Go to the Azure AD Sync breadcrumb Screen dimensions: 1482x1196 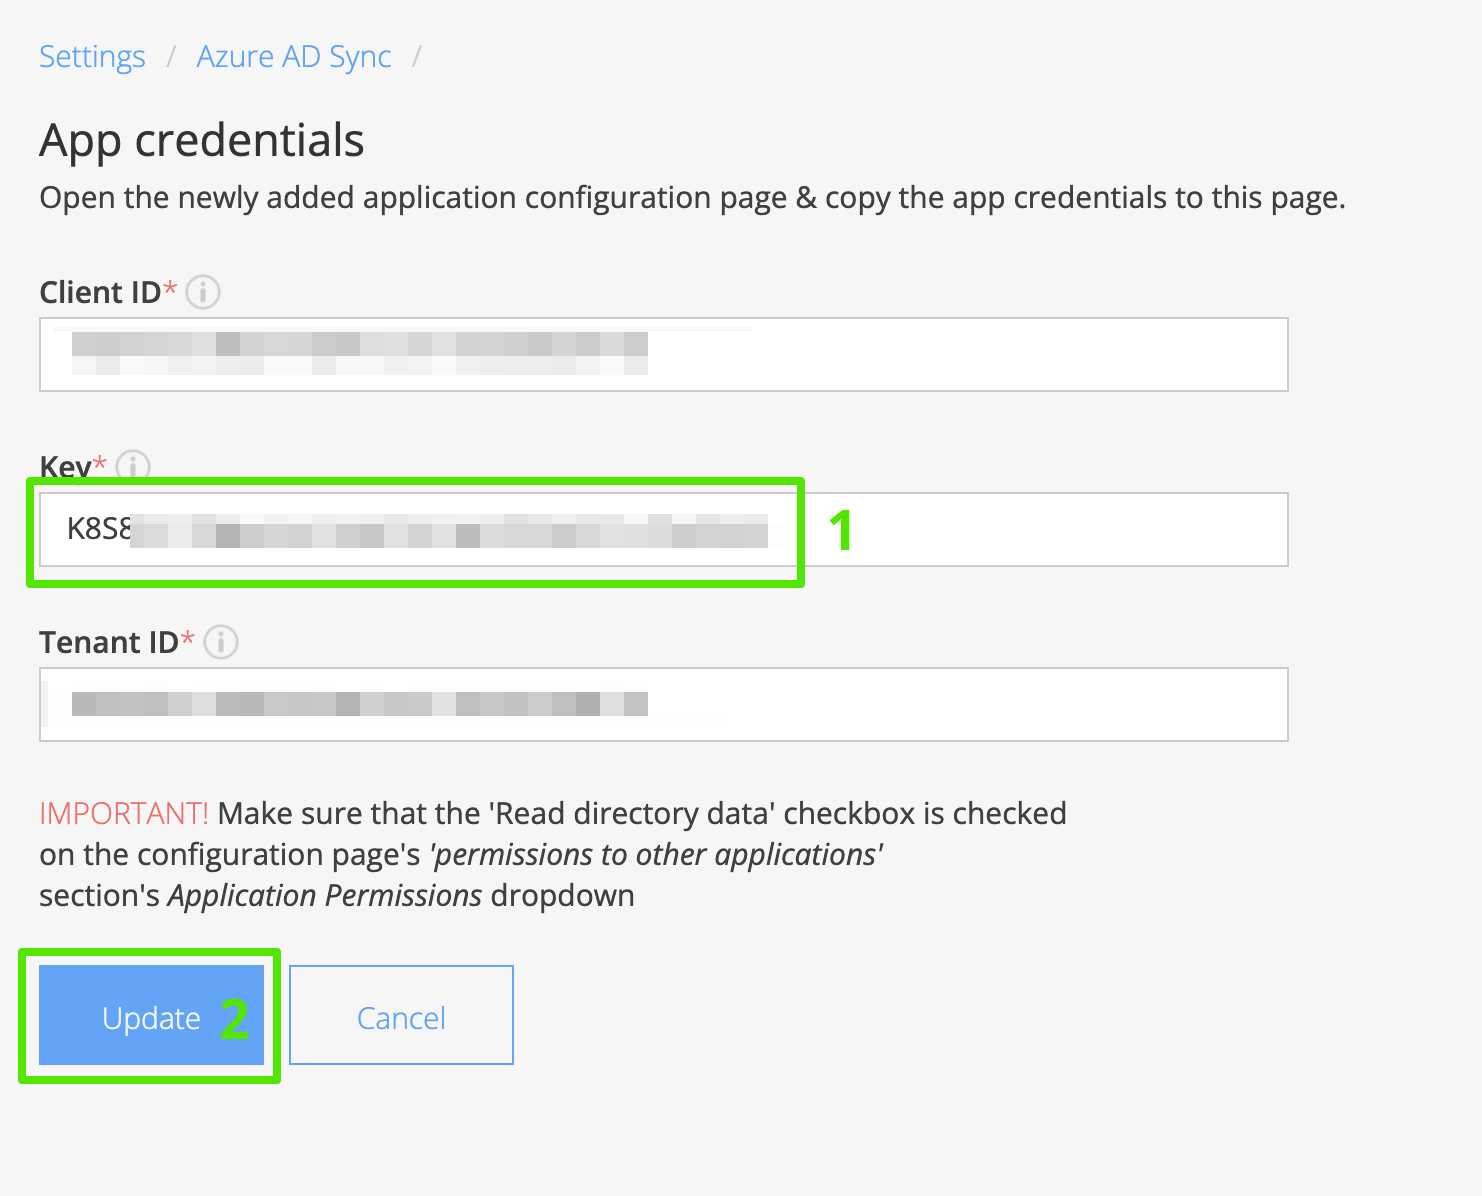(294, 57)
